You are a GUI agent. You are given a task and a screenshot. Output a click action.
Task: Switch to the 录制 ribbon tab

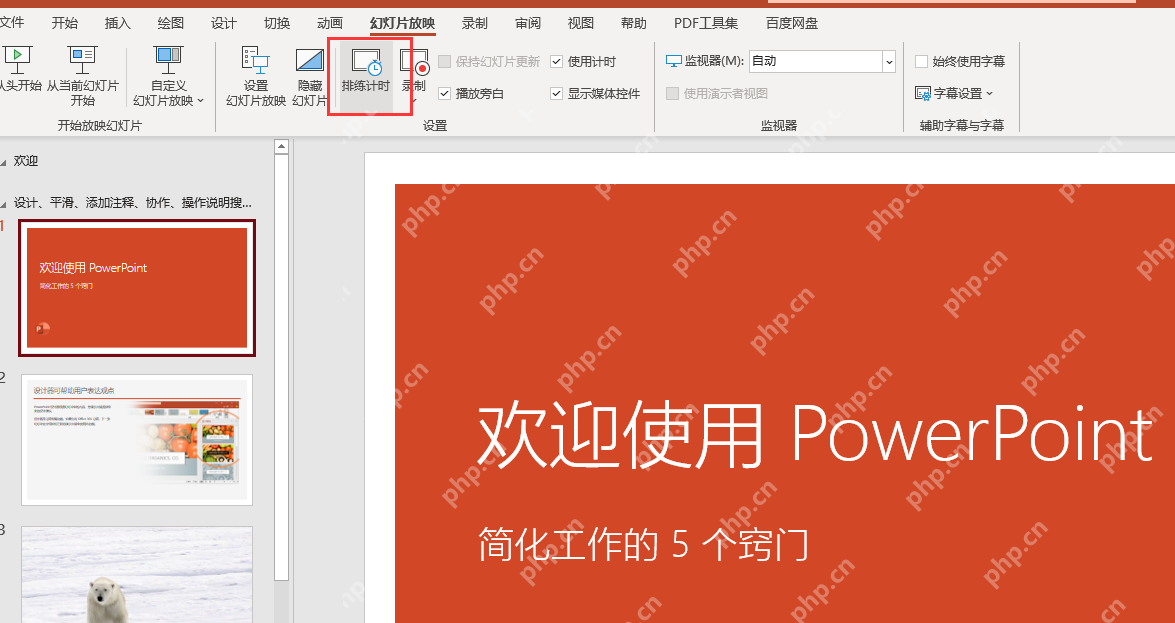pos(475,23)
